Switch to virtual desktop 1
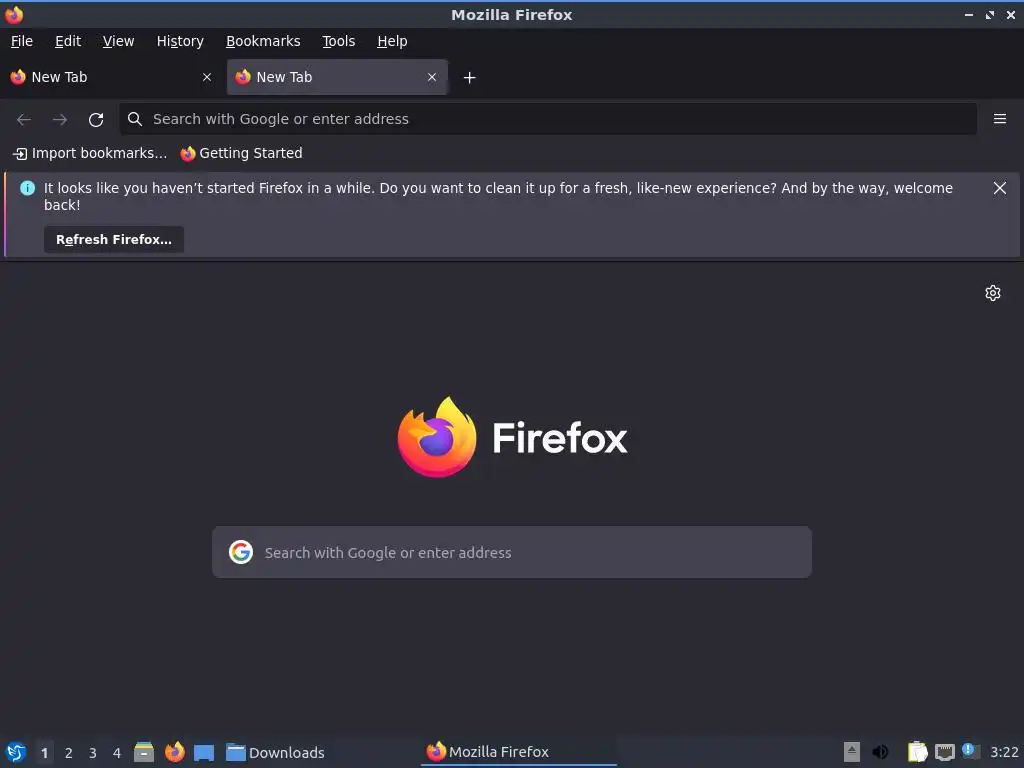The height and width of the screenshot is (768, 1024). [44, 753]
